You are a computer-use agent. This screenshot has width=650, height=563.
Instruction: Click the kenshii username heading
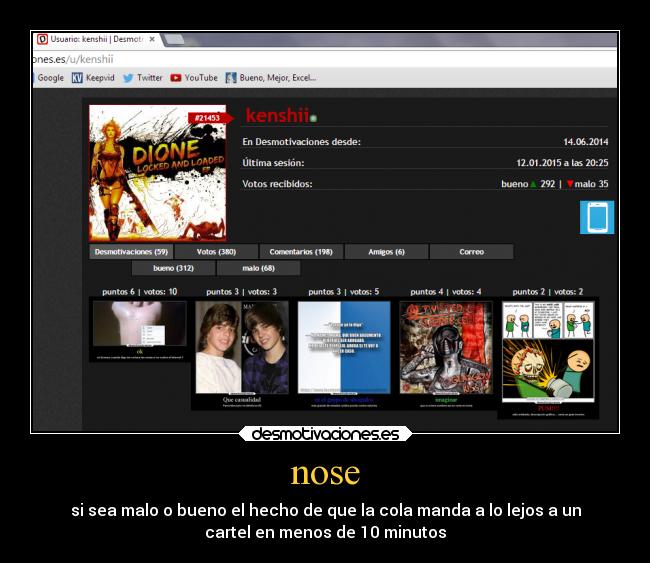click(x=277, y=115)
